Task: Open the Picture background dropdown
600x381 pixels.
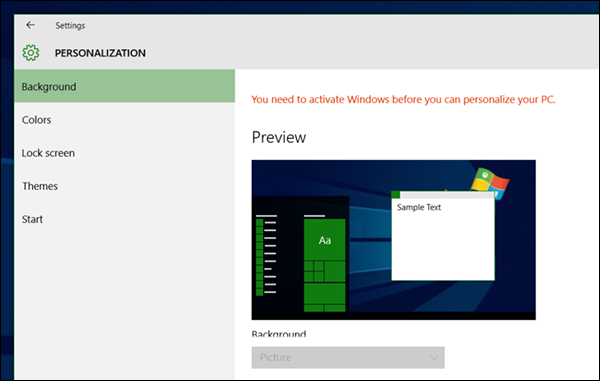Action: click(x=348, y=357)
